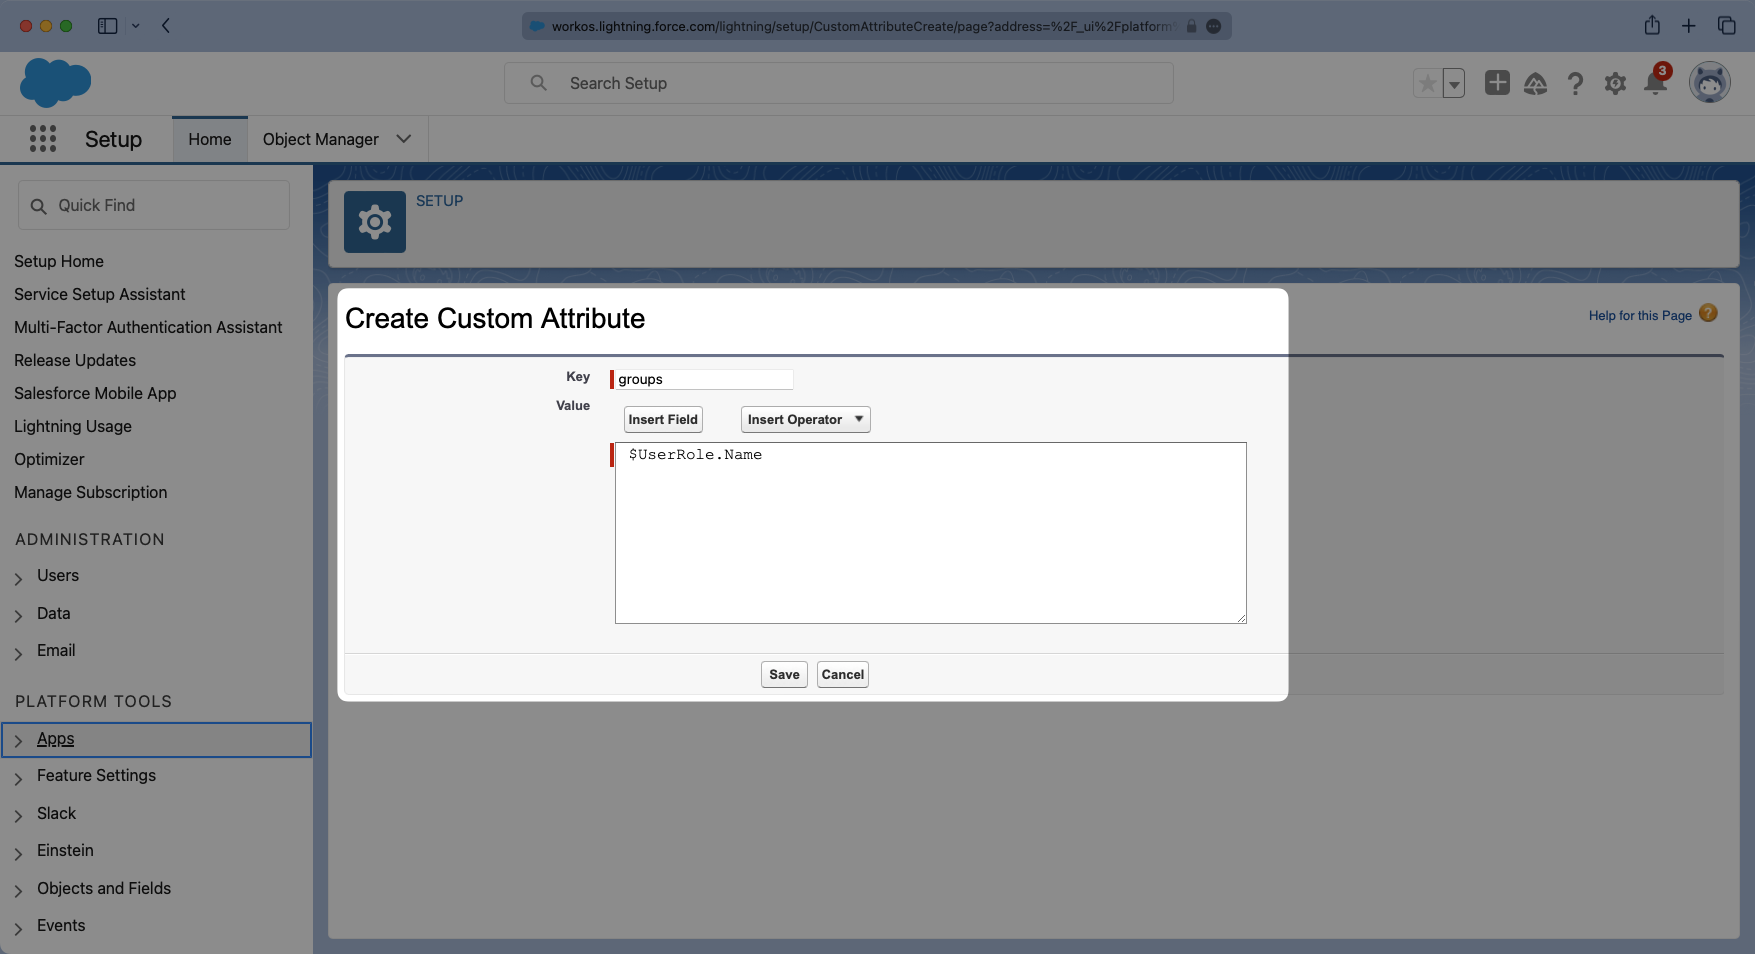
Task: Open the user avatar menu
Action: click(x=1710, y=82)
